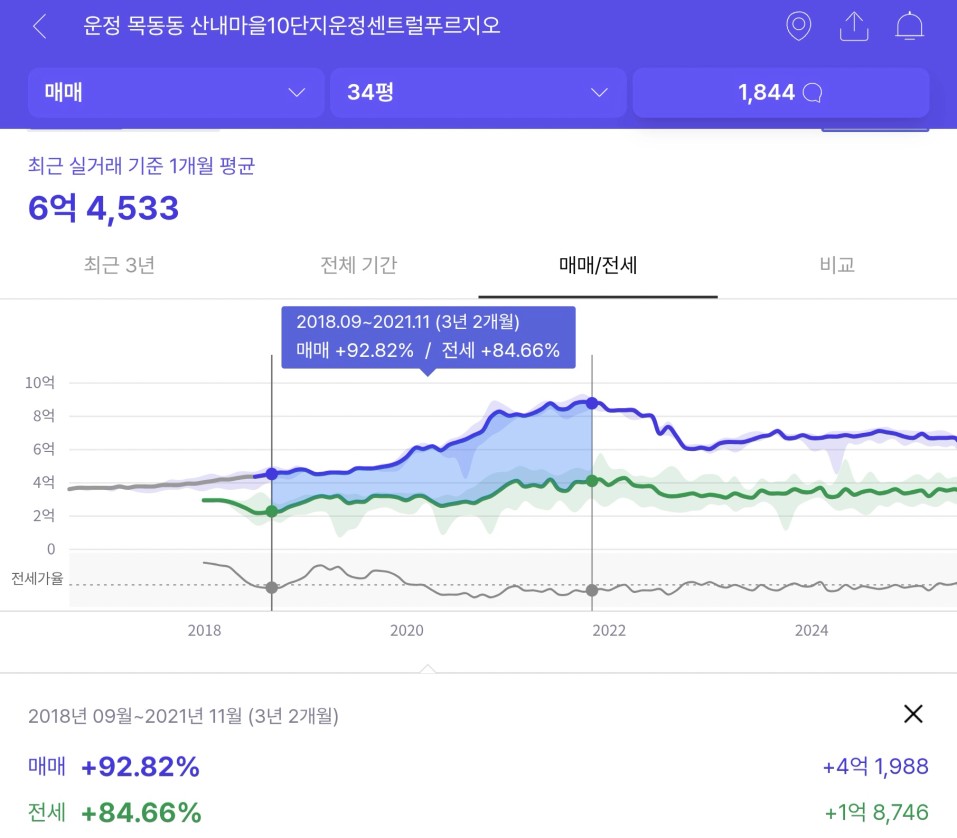Select the 2018.09 blue start marker
The image size is (957, 838).
pos(272,474)
